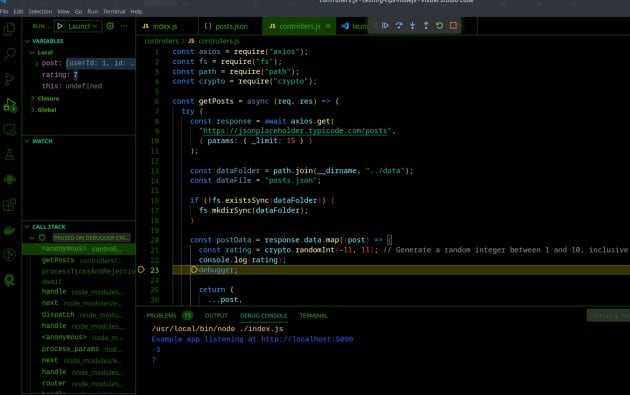
Task: Expand the Closure scope
Action: click(33, 98)
